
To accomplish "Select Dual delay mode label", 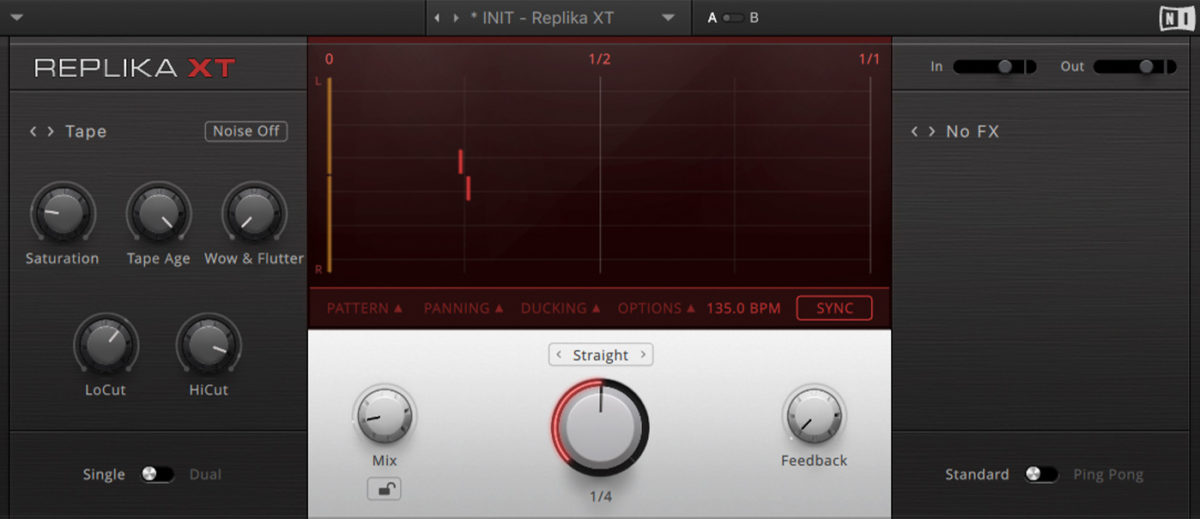I will click(205, 475).
